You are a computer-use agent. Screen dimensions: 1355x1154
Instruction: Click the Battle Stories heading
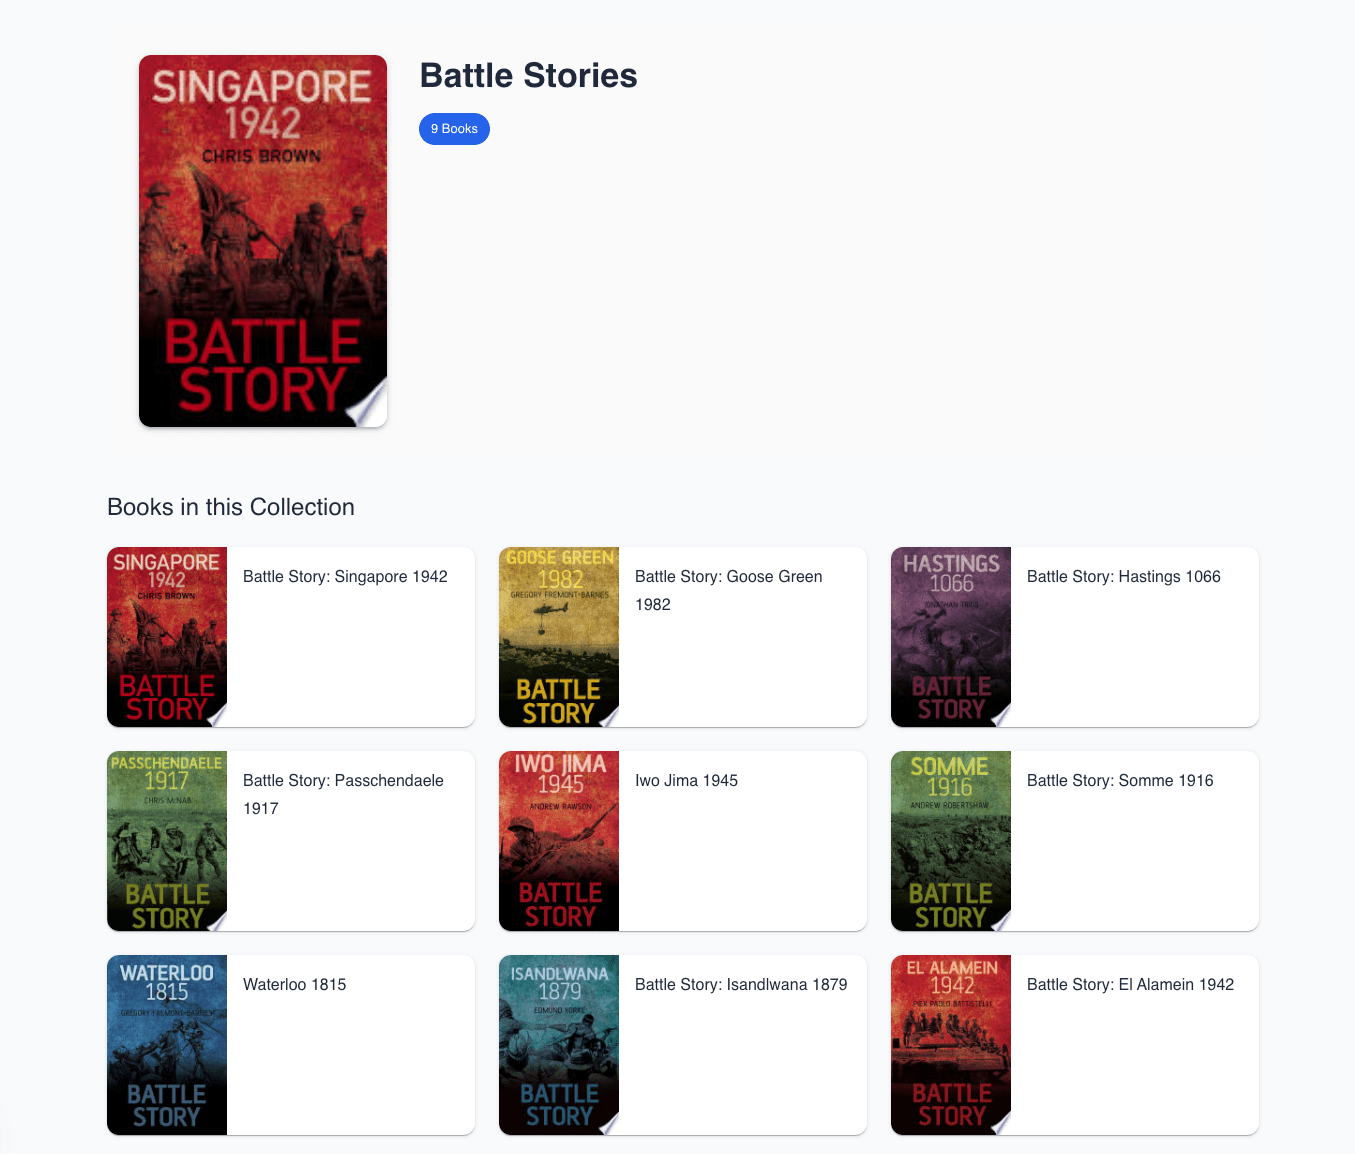(528, 76)
